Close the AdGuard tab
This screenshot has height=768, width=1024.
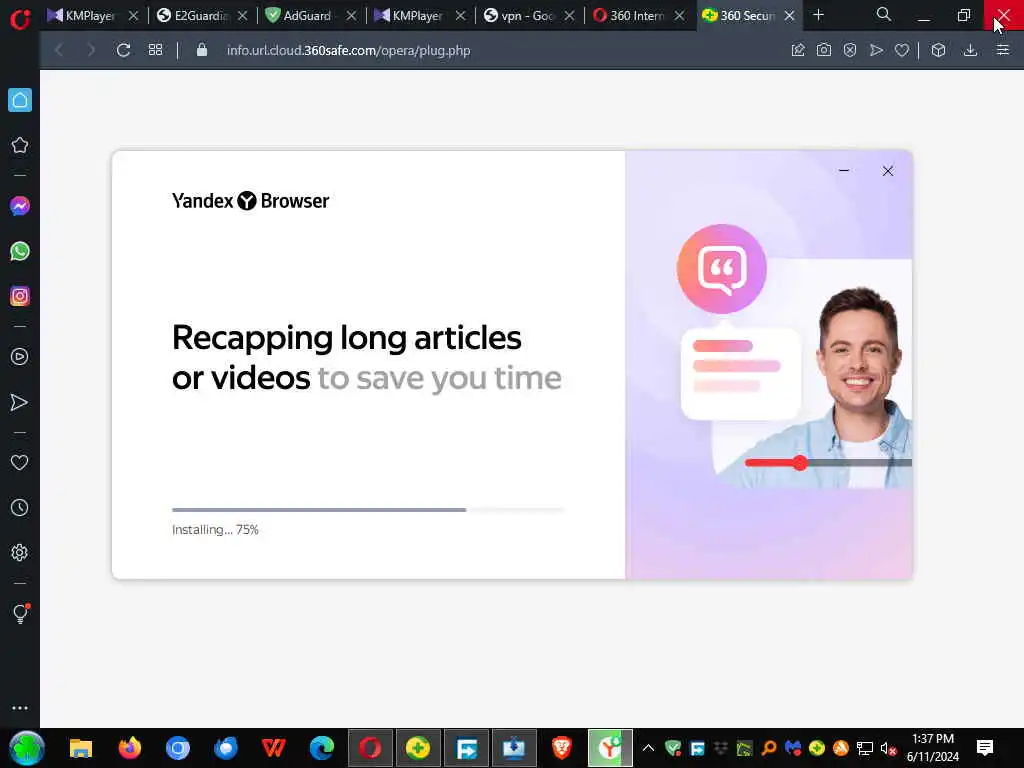click(x=351, y=16)
